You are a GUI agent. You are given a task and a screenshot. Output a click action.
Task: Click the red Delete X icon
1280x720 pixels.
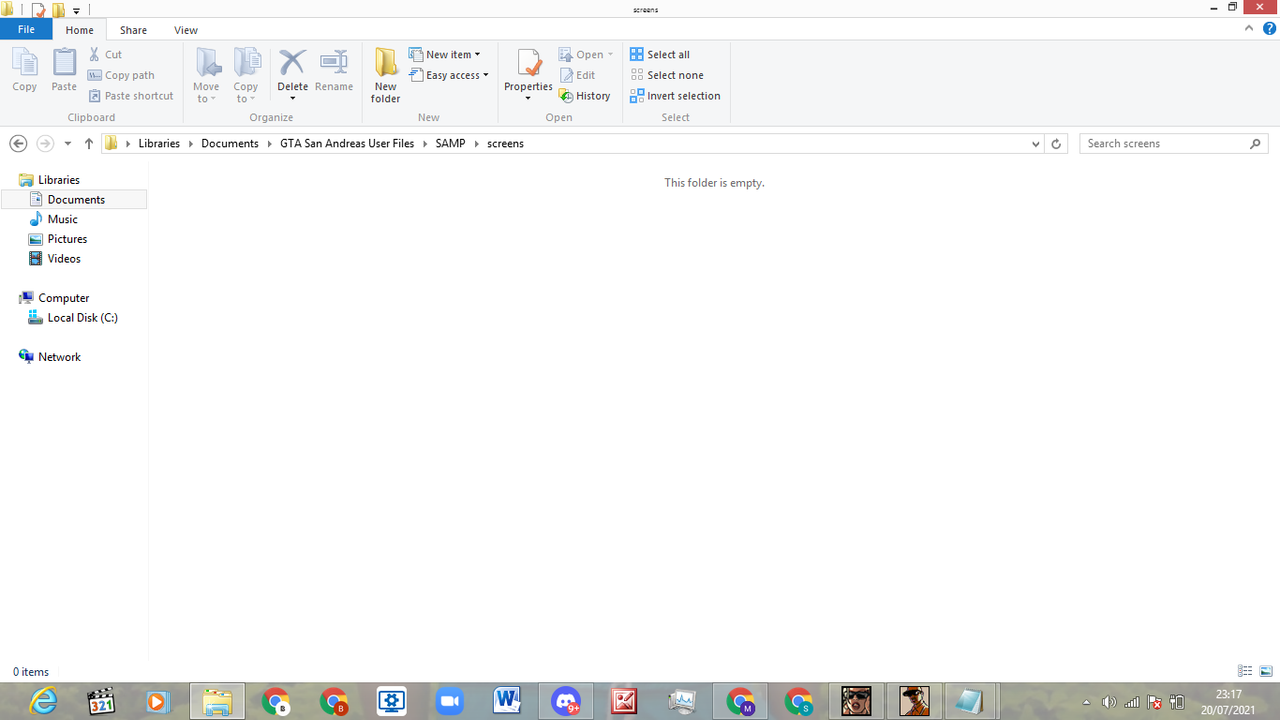[x=292, y=62]
